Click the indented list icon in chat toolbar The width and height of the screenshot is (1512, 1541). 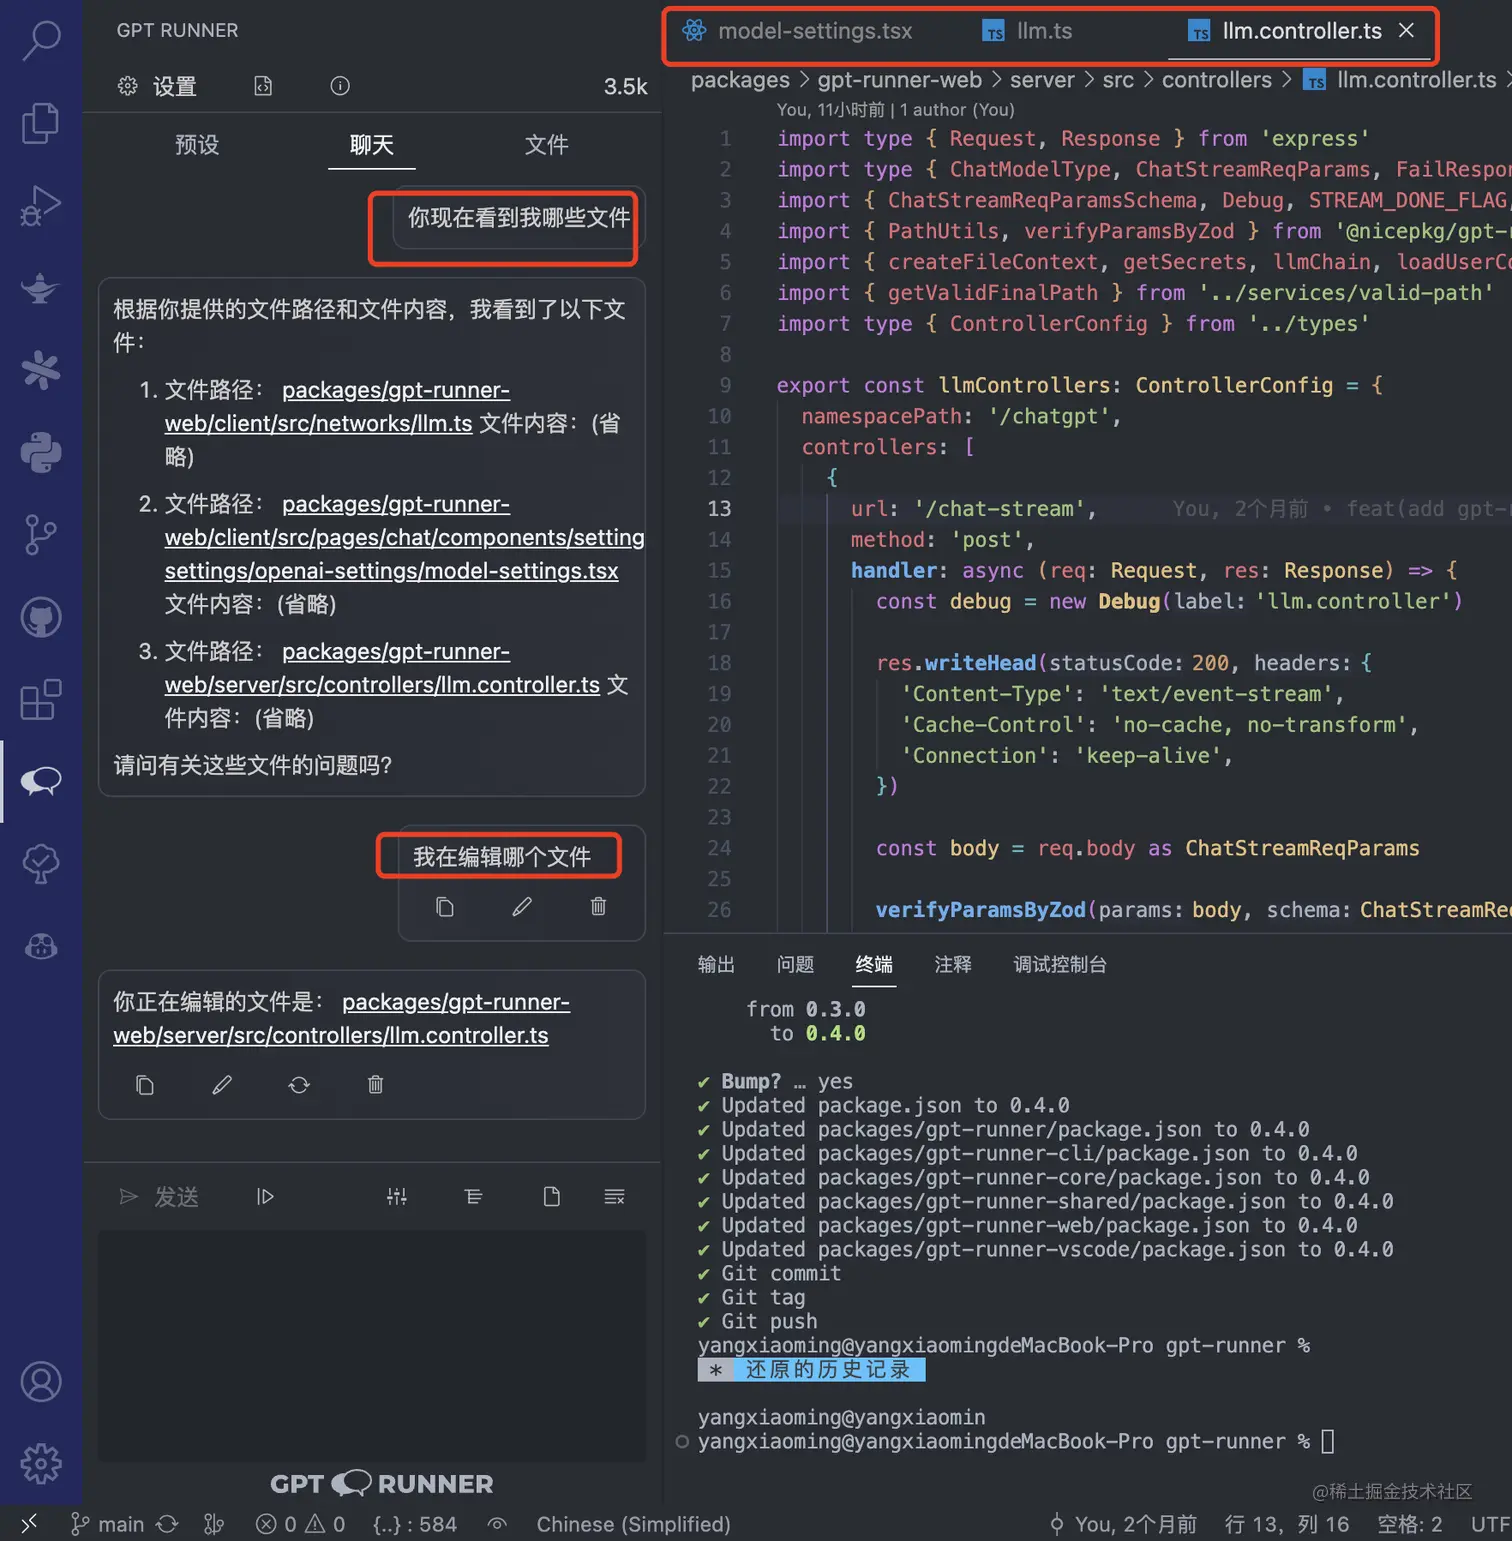click(x=474, y=1197)
